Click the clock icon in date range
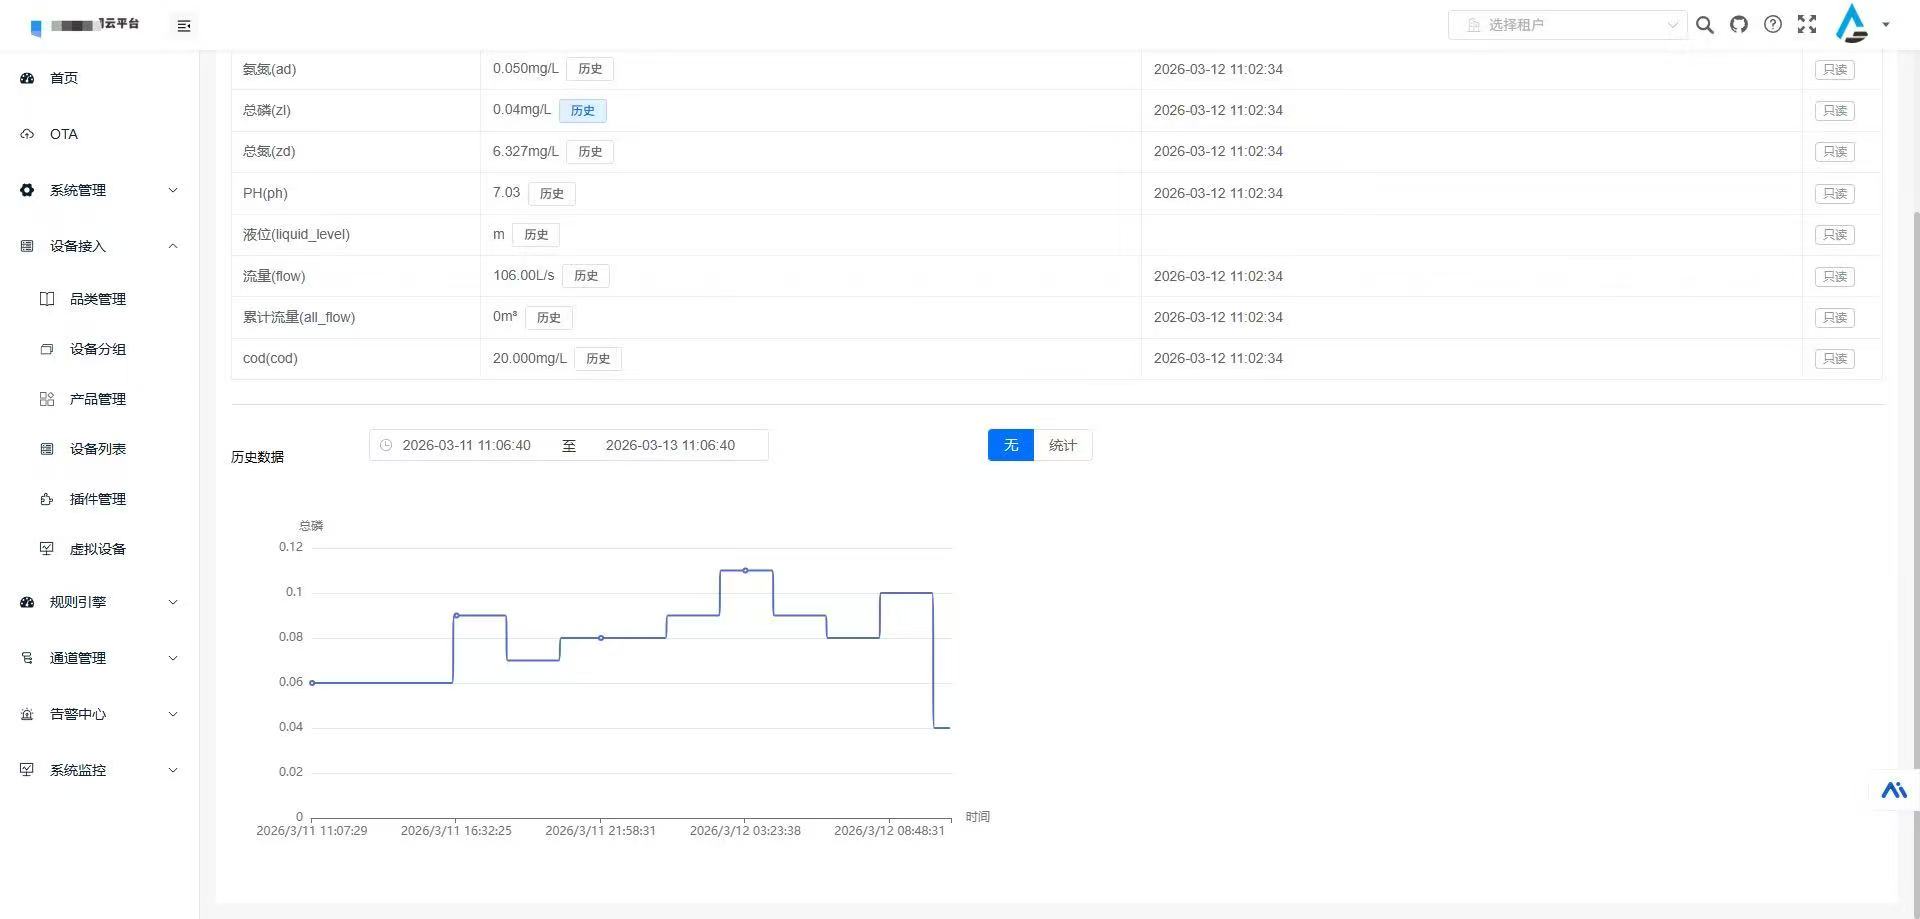Screen dimensions: 1920x919 tap(386, 445)
